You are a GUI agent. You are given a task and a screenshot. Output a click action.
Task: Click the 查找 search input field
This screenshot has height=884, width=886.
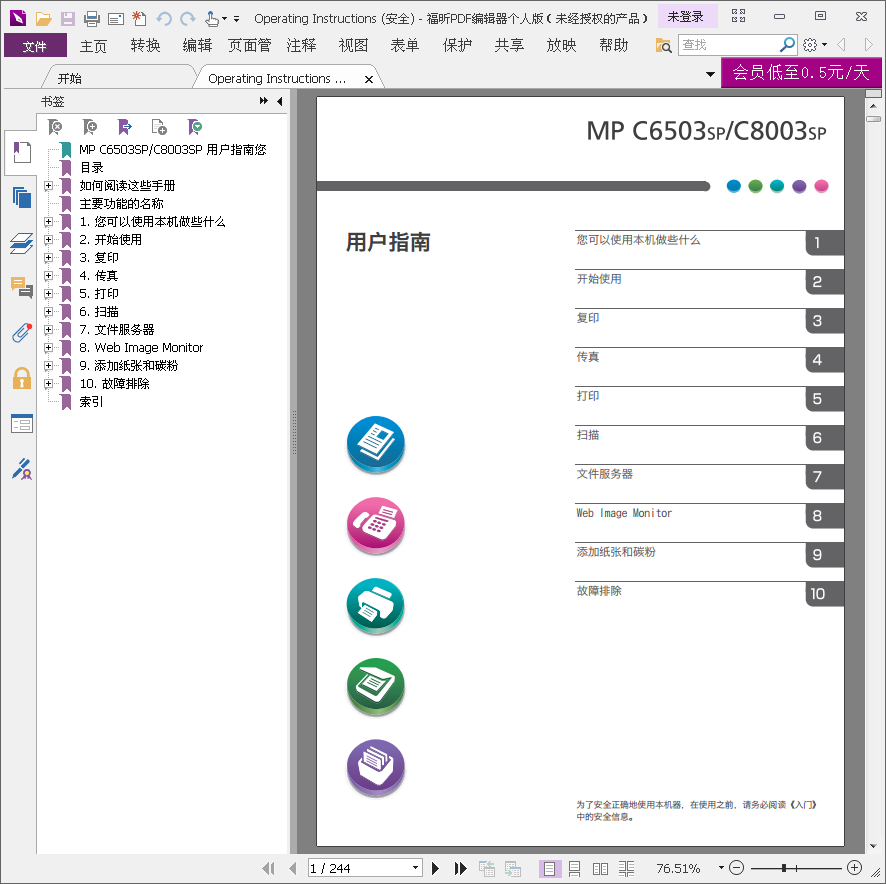[x=729, y=45]
